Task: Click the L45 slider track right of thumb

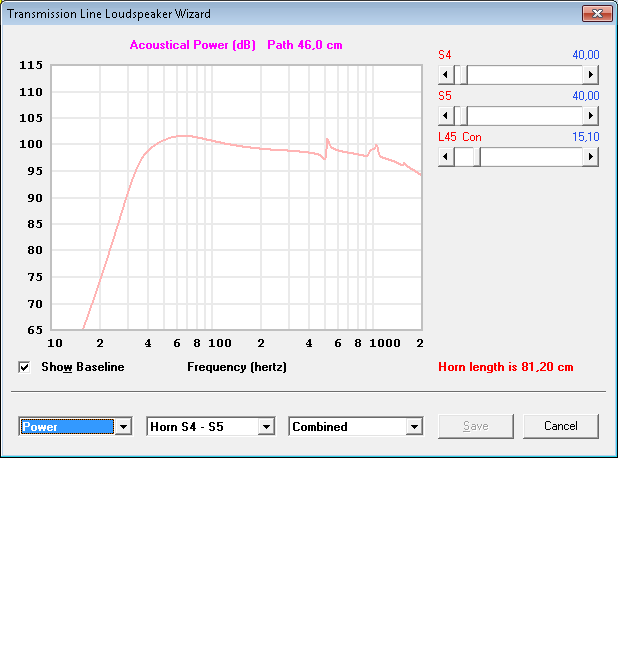Action: tap(531, 157)
